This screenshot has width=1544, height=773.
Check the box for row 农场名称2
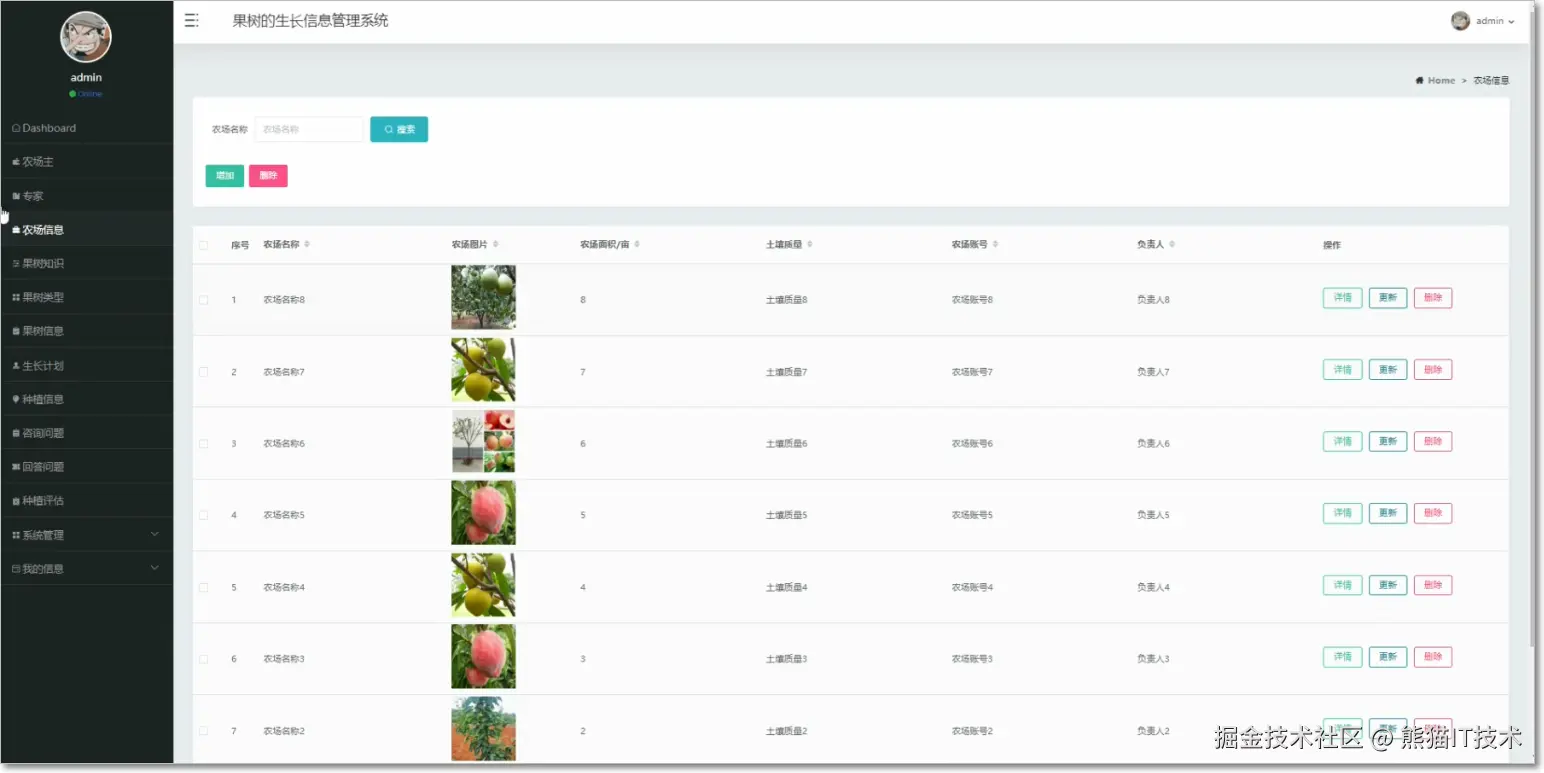(x=204, y=731)
